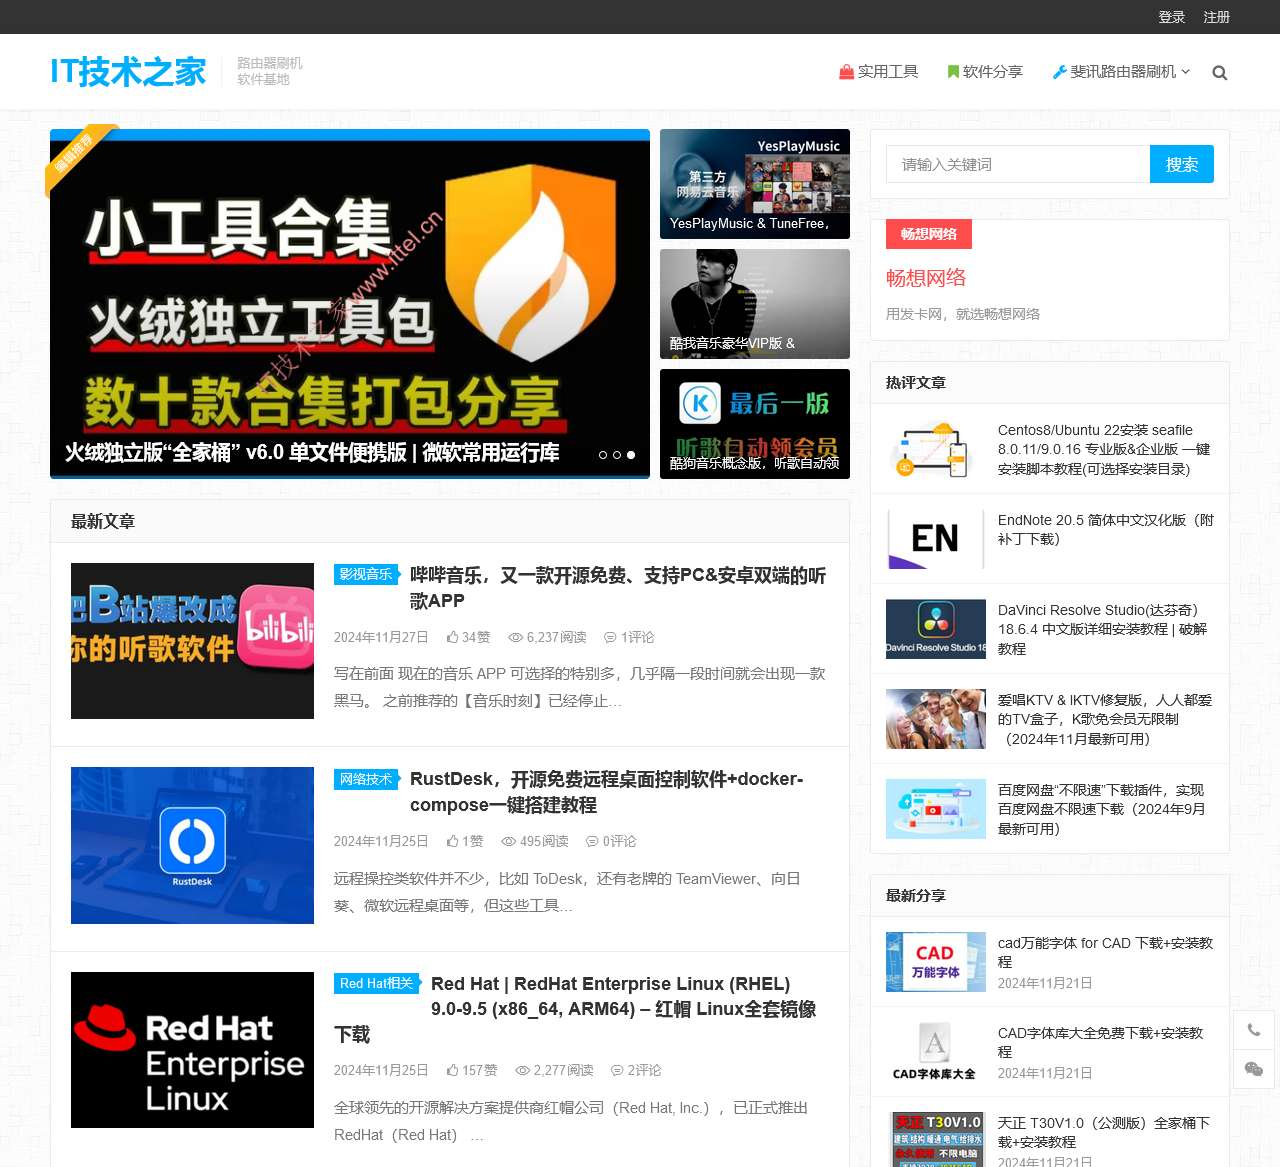Open the 火绒独立版 slider banner

(350, 304)
